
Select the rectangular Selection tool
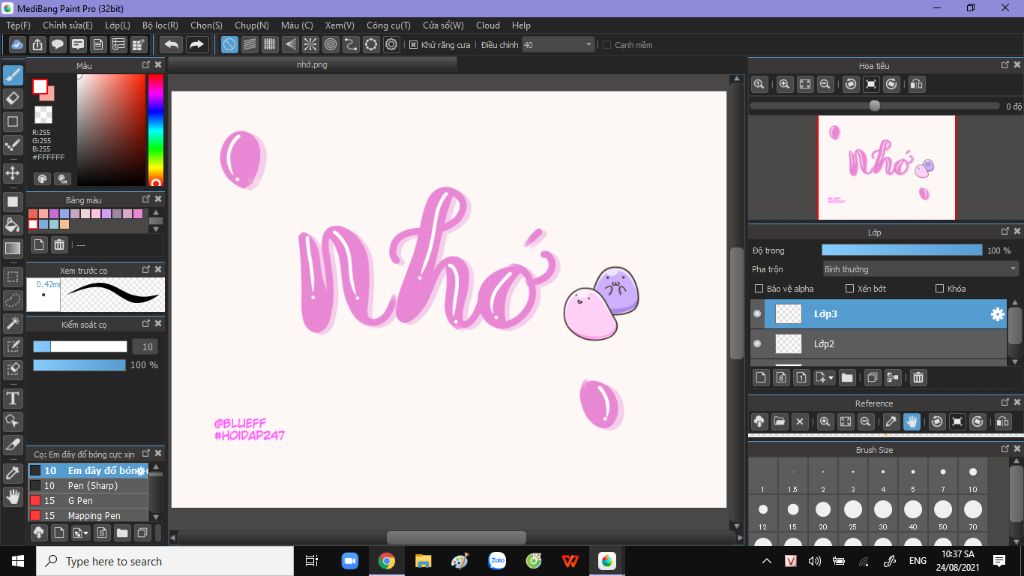13,277
